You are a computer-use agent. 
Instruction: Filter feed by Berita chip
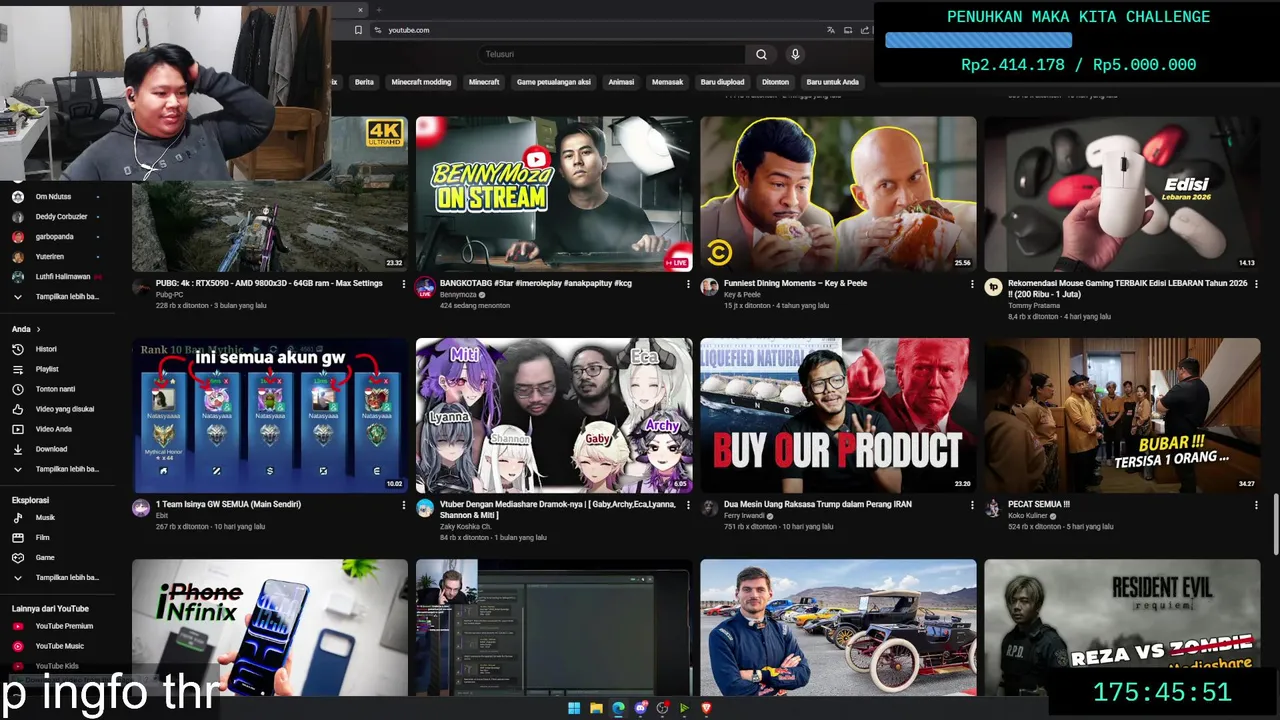tap(364, 82)
